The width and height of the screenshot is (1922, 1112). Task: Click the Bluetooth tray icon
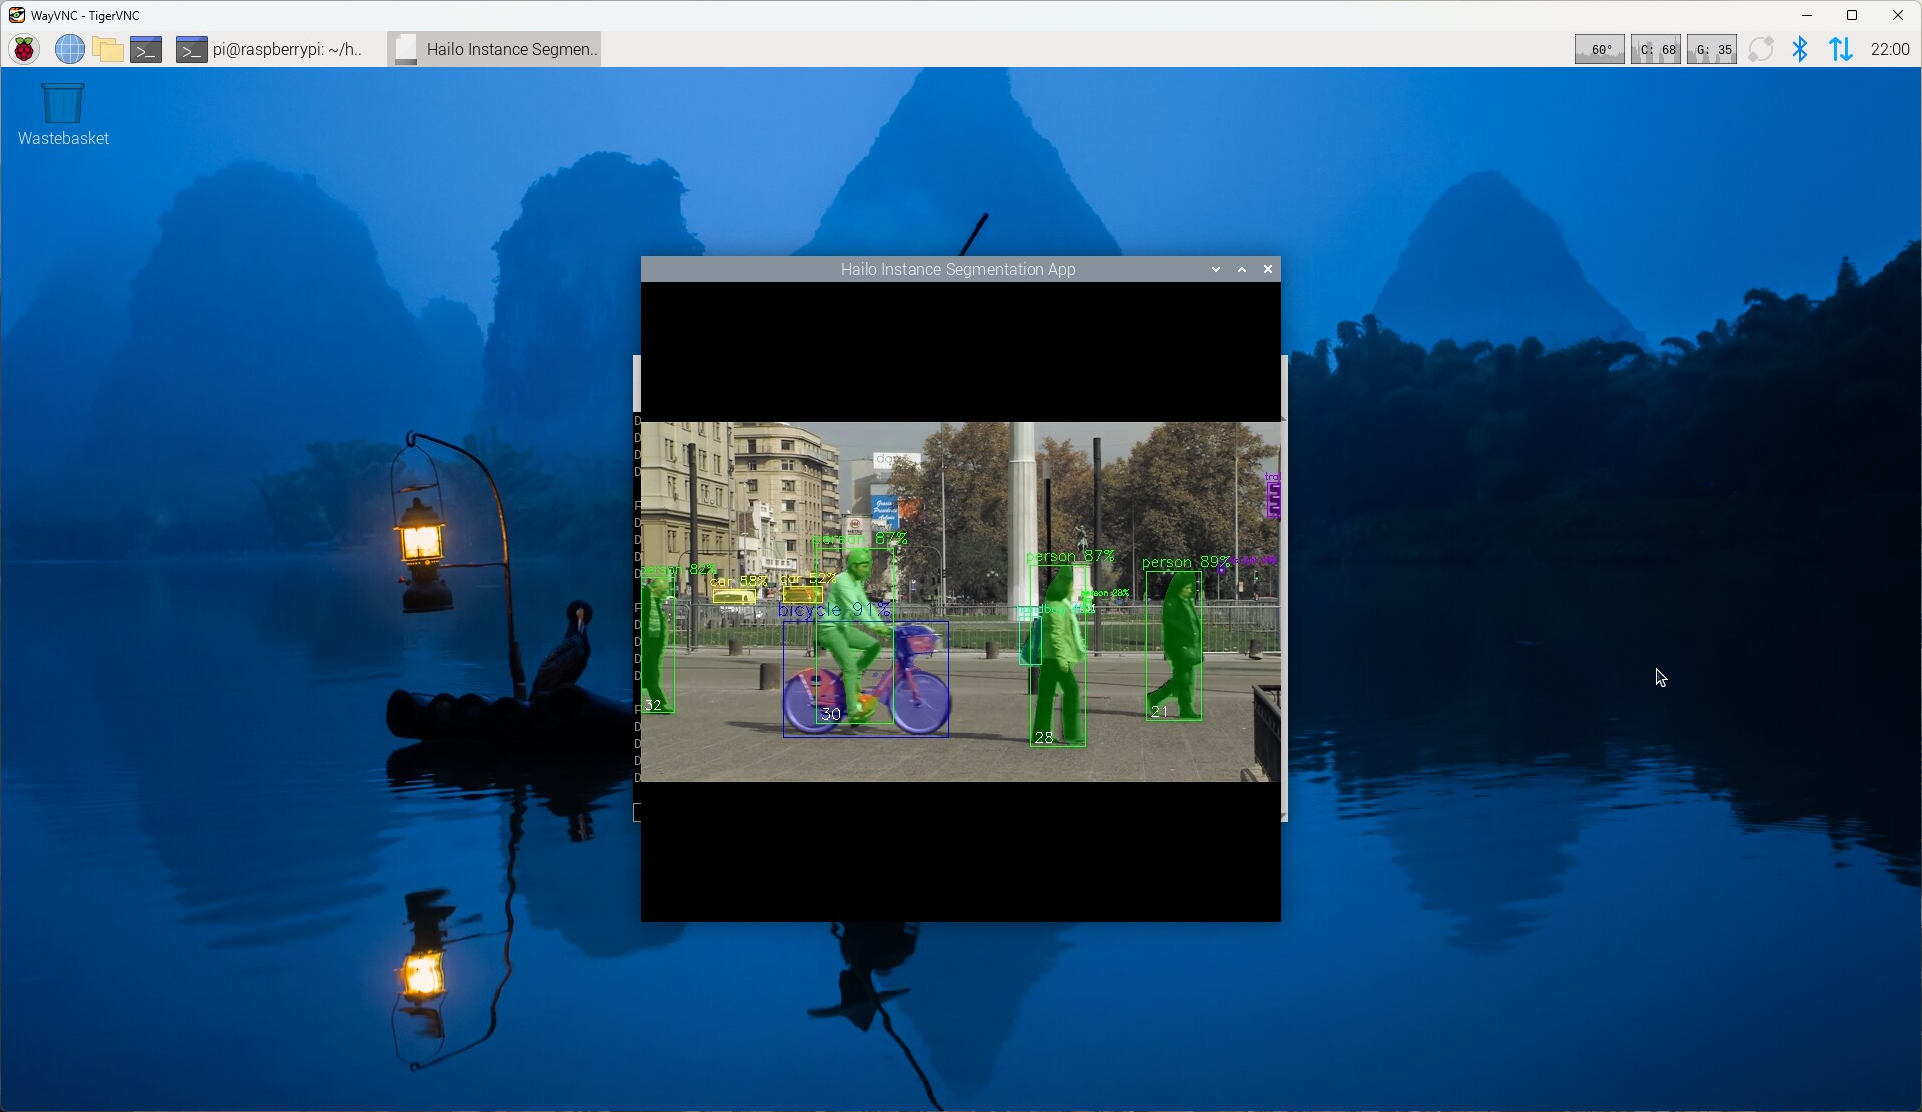coord(1799,49)
